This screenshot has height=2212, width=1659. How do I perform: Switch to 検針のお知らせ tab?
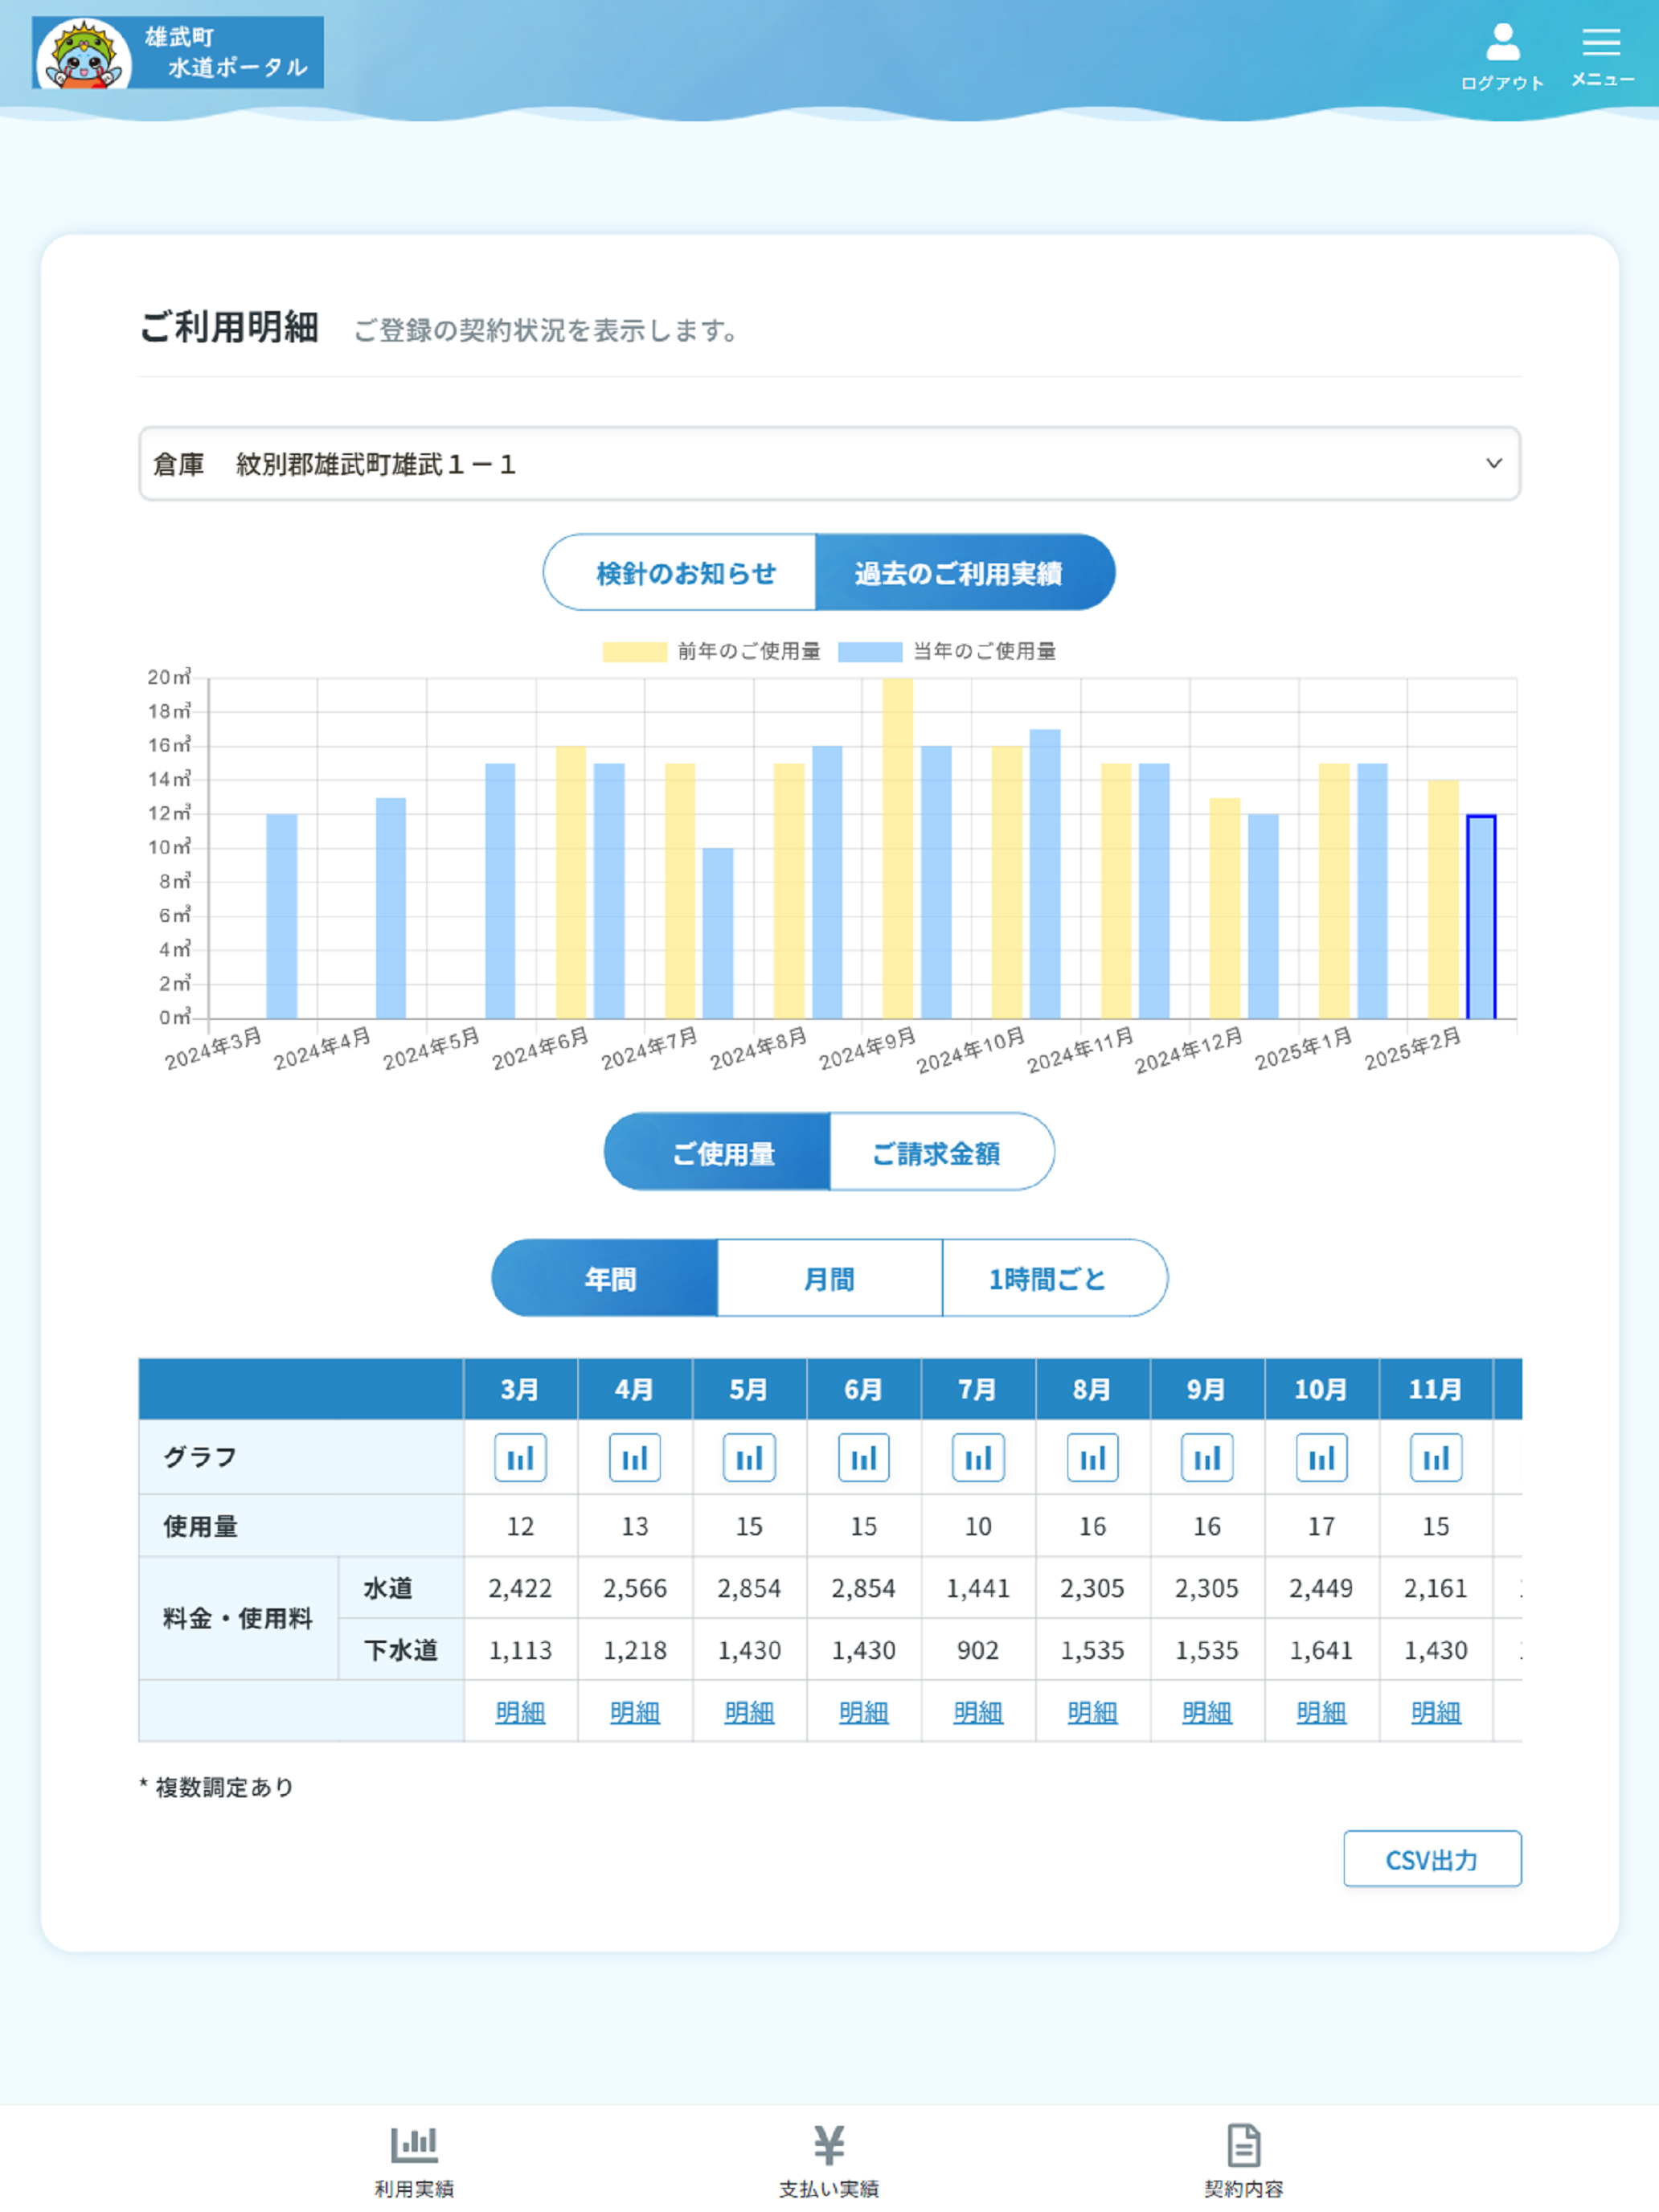(680, 573)
